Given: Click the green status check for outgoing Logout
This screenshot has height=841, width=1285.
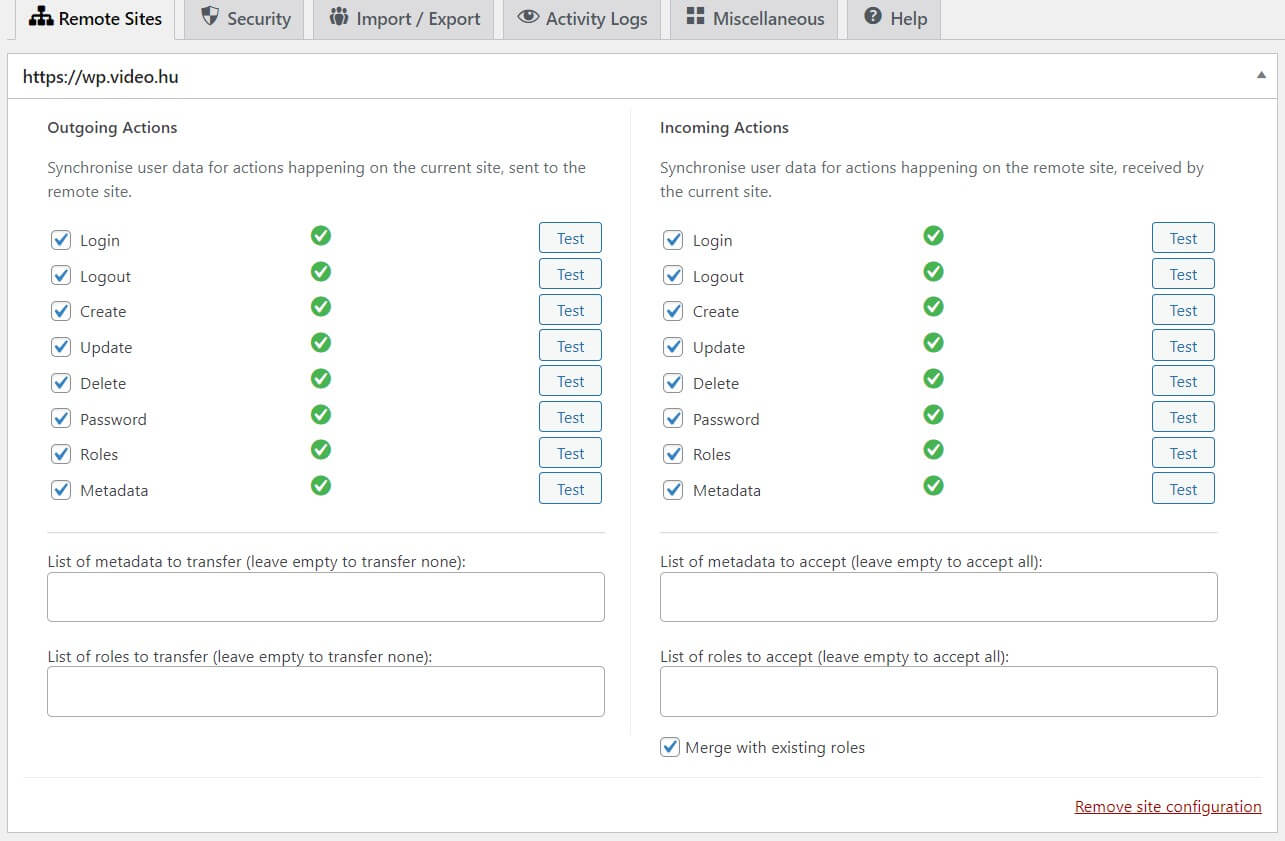Looking at the screenshot, I should point(321,272).
